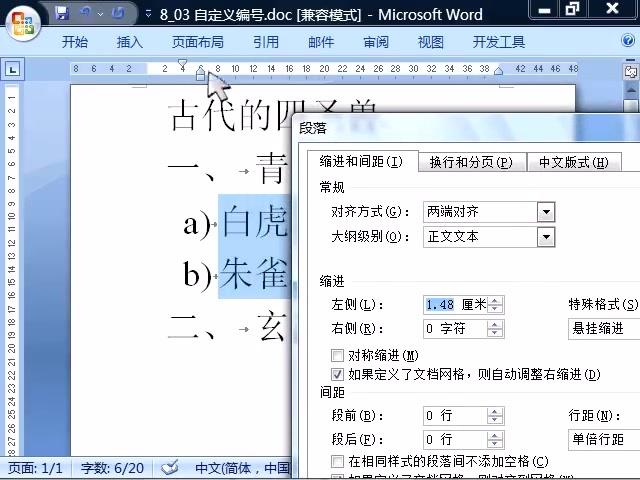Click the first line indent marker on ruler
The width and height of the screenshot is (640, 480).
(x=182, y=64)
